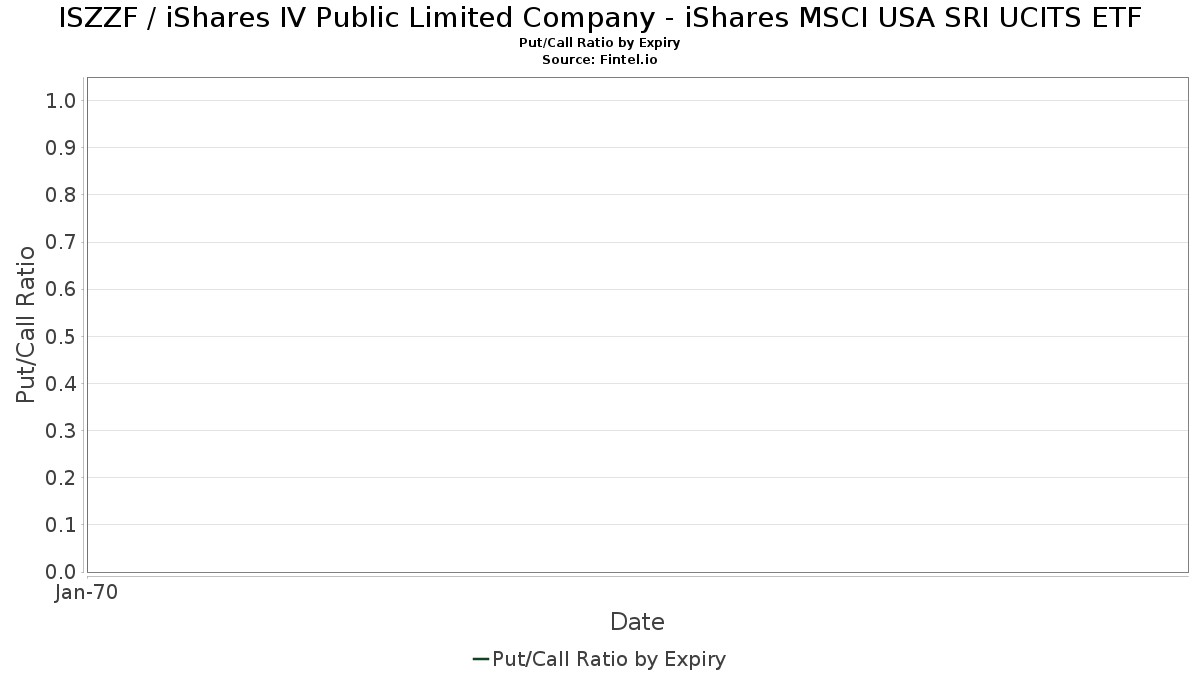The height and width of the screenshot is (675, 1200).
Task: Click the Jan-70 x-axis tick label
Action: 87,593
